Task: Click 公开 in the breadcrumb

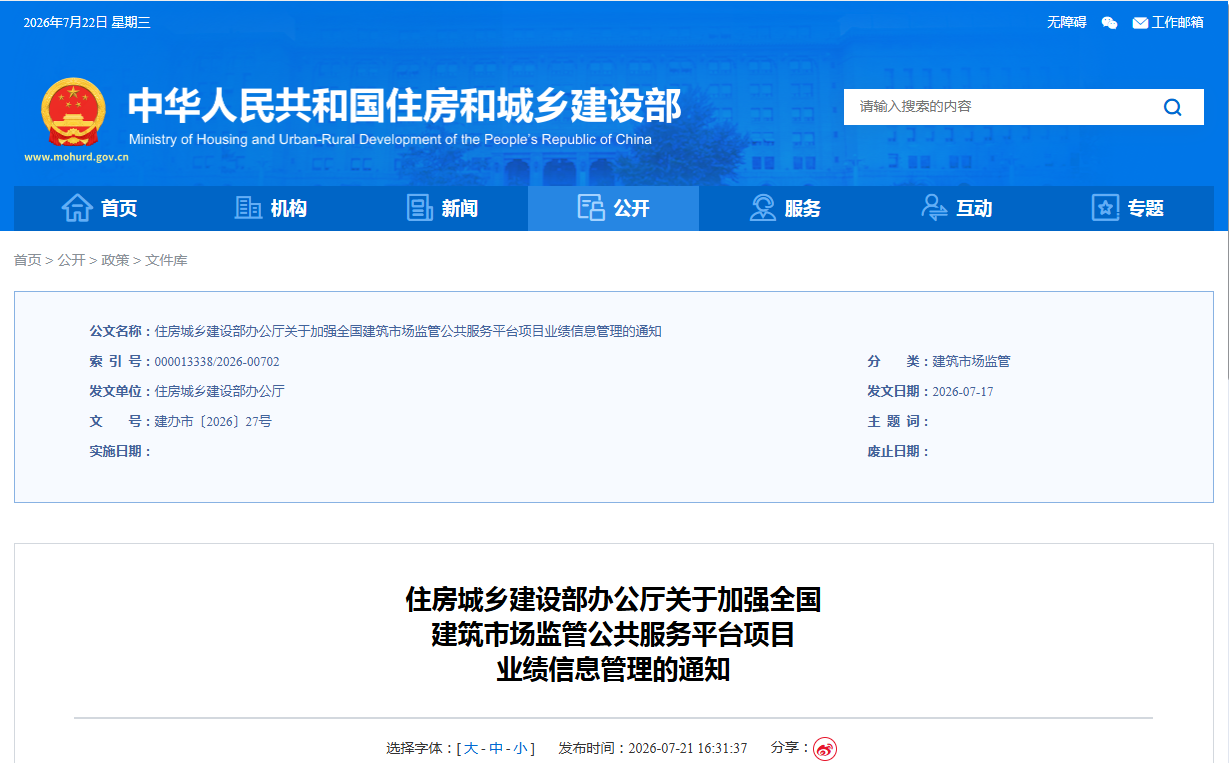Action: click(x=71, y=260)
